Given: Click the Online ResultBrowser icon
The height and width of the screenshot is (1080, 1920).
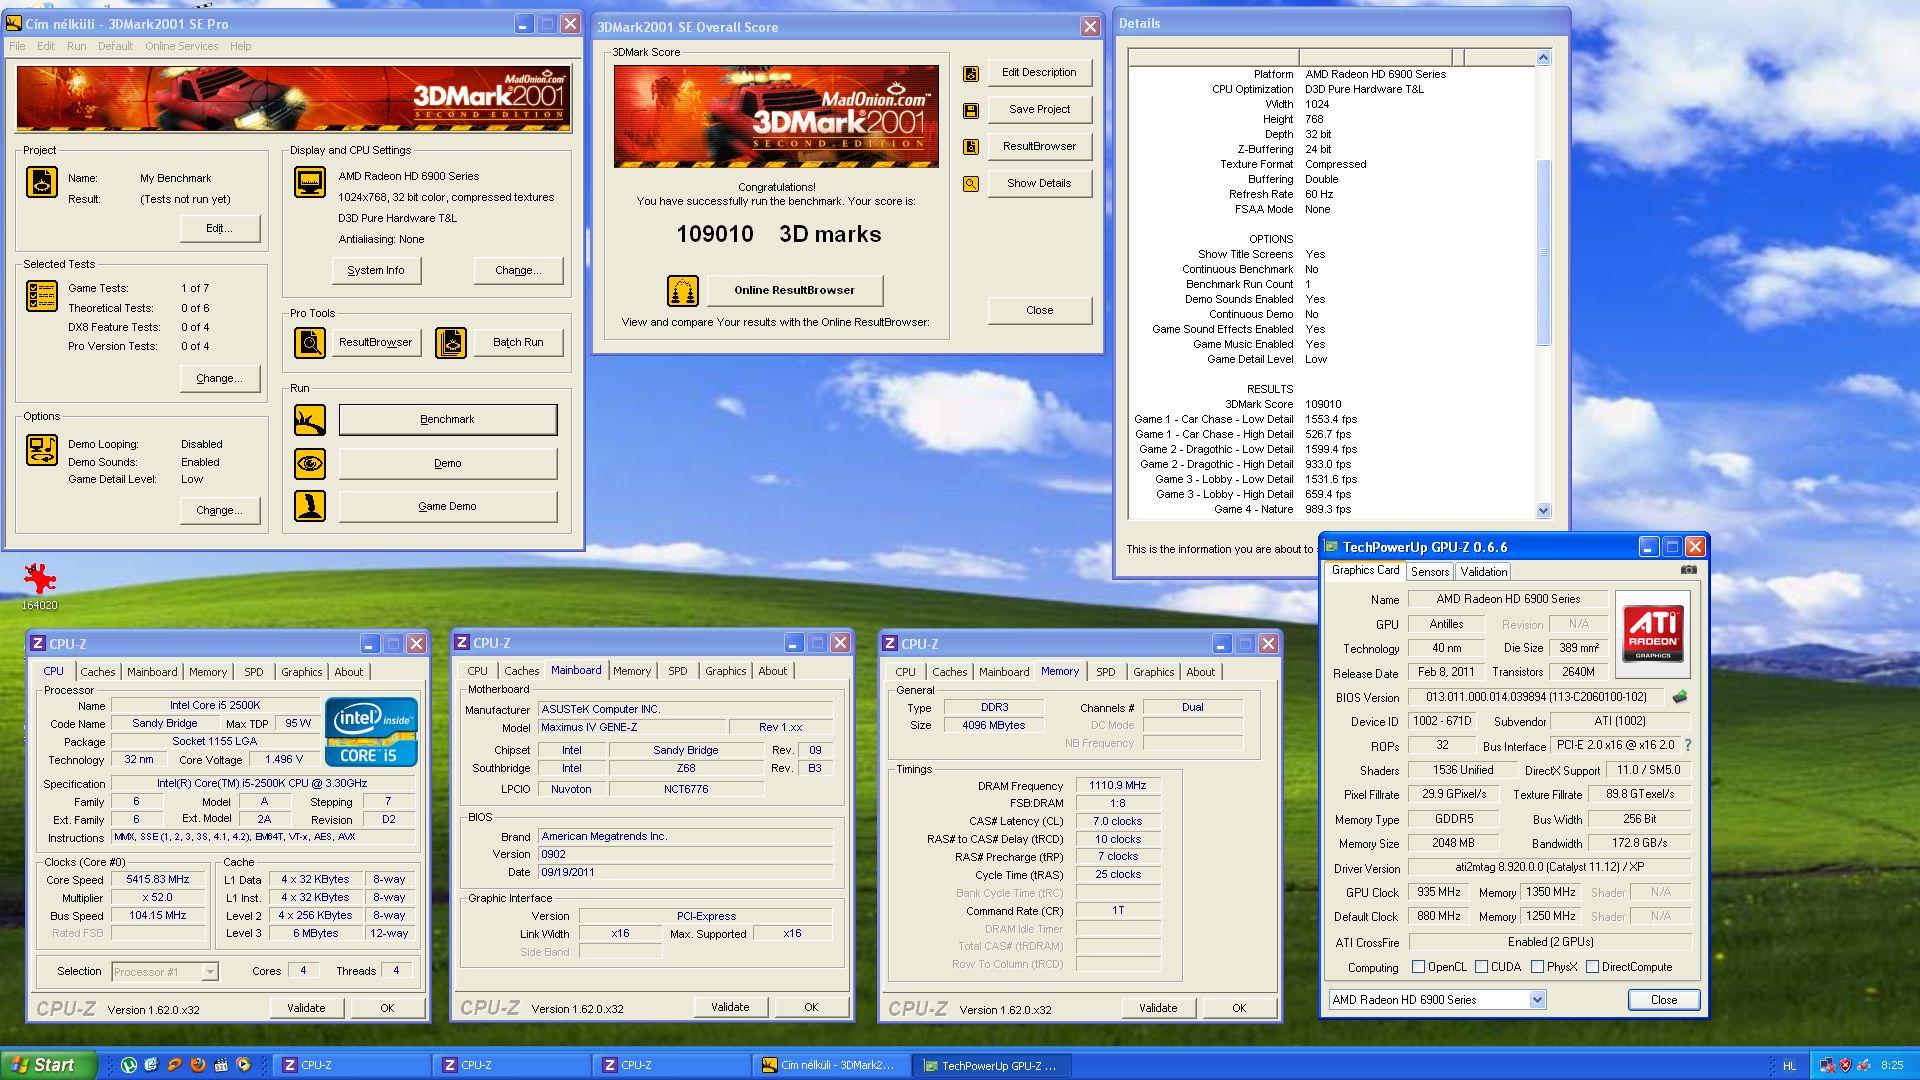Looking at the screenshot, I should tap(683, 291).
